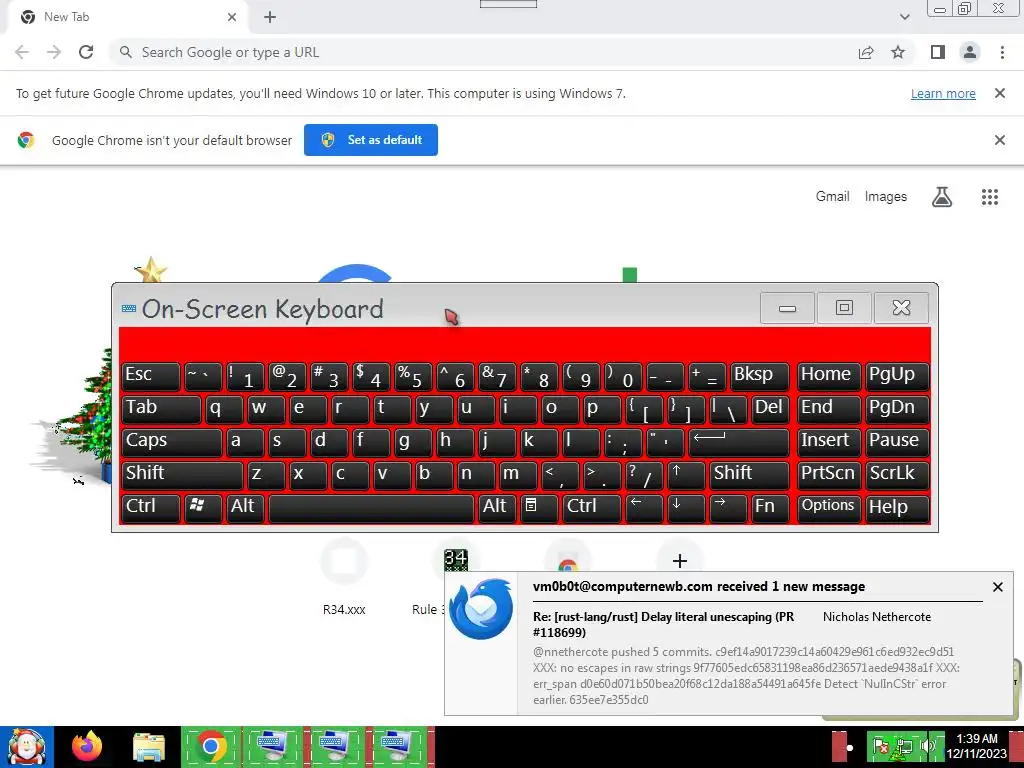1024x768 pixels.
Task: Click the Windows logo key
Action: coord(203,507)
